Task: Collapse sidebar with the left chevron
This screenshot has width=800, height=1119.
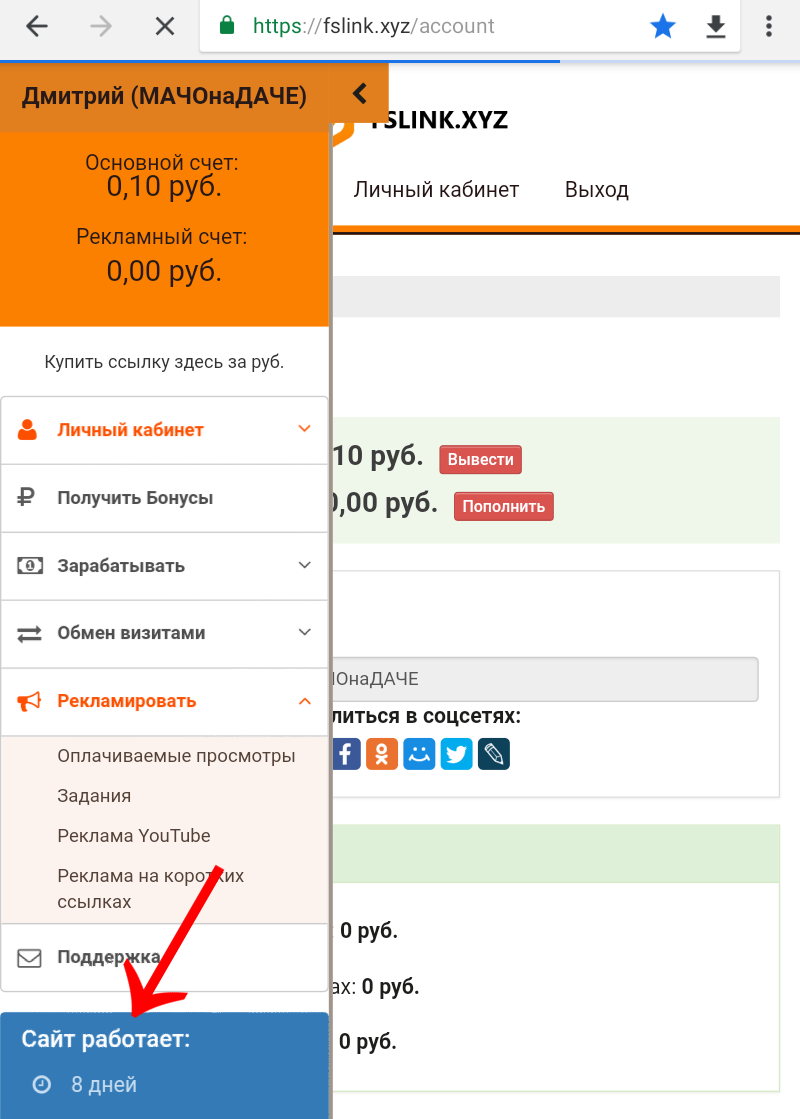Action: (360, 95)
